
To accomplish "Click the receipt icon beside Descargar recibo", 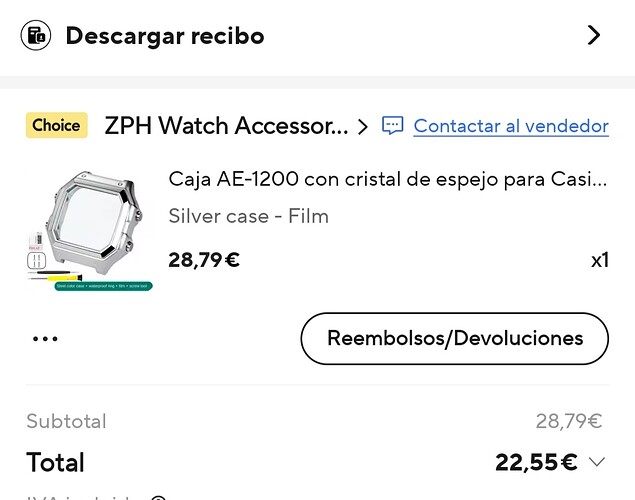I will click(36, 36).
